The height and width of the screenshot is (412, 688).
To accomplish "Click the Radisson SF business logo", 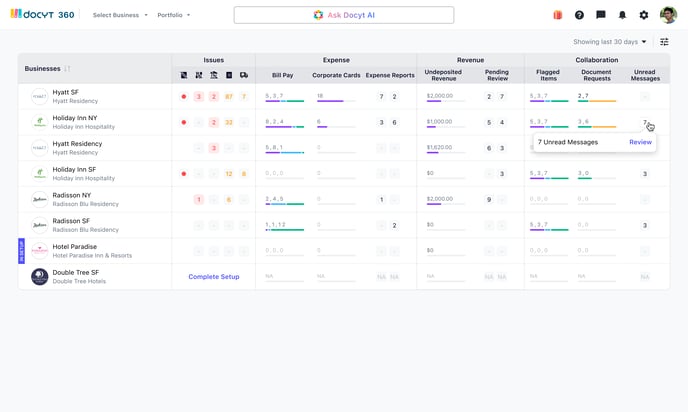I will click(x=39, y=225).
